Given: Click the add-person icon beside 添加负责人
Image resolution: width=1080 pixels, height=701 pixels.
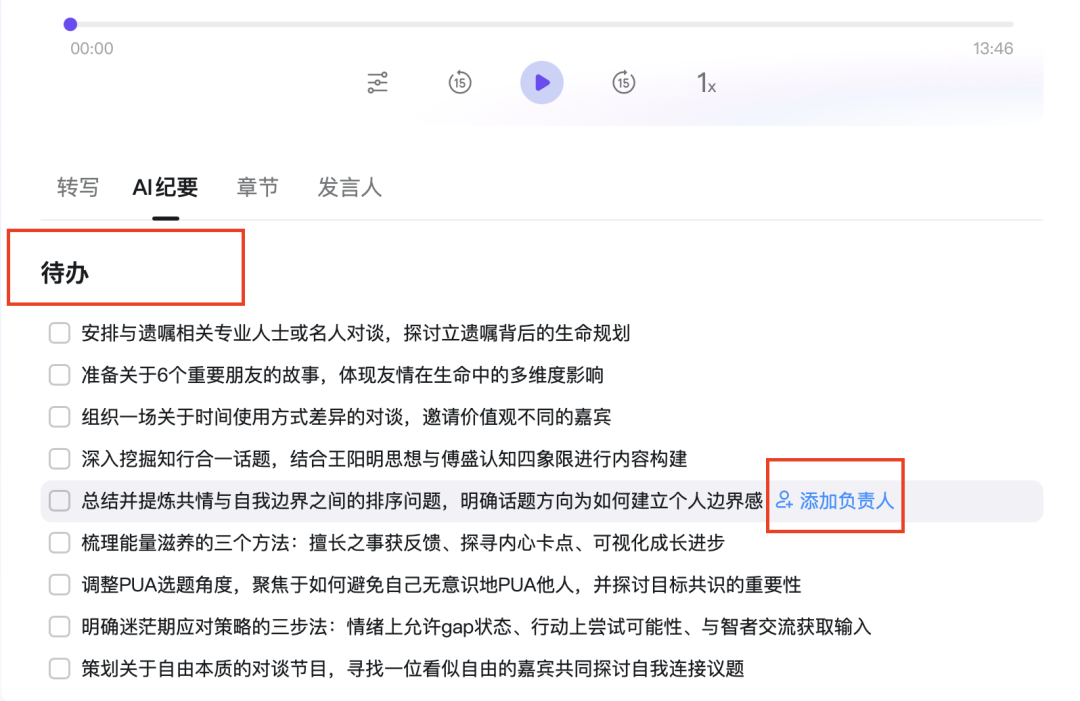Looking at the screenshot, I should 784,500.
